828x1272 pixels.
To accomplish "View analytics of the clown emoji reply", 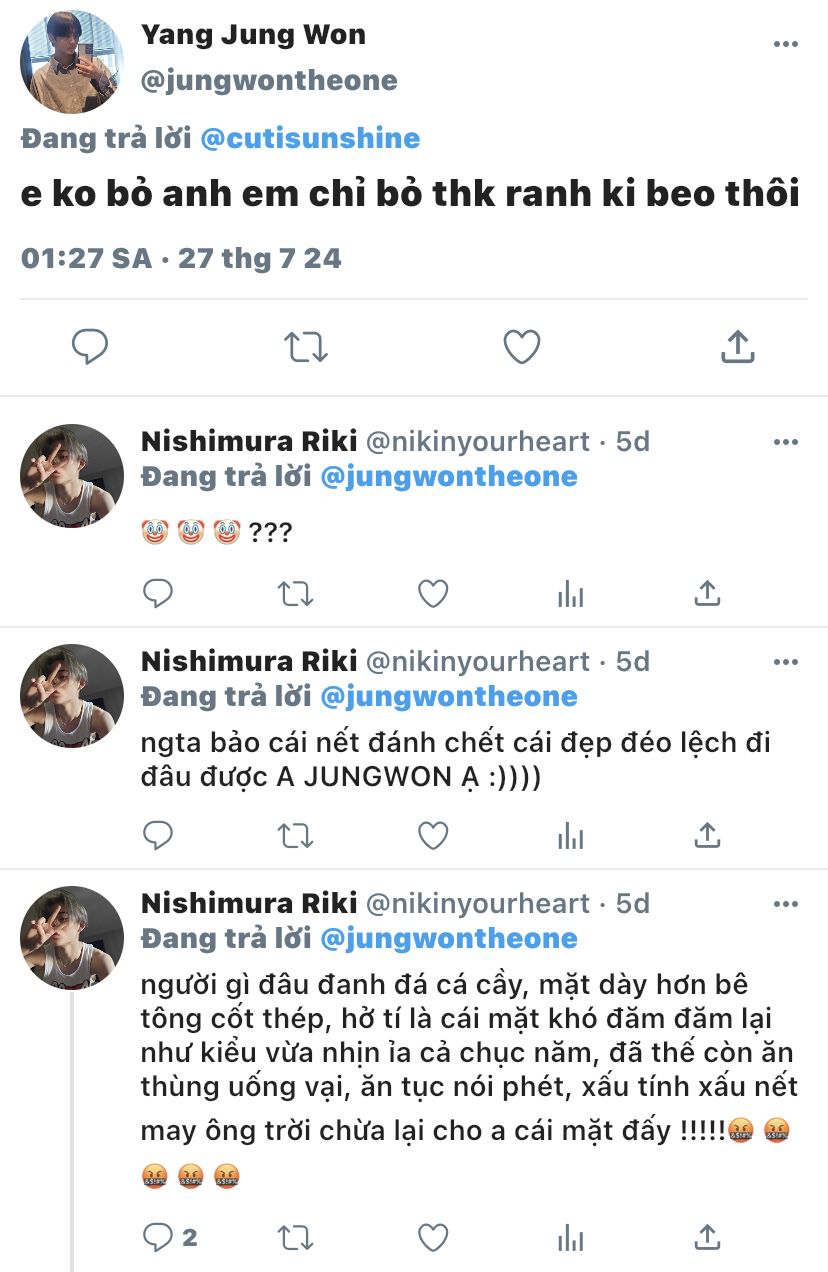I will (x=570, y=594).
